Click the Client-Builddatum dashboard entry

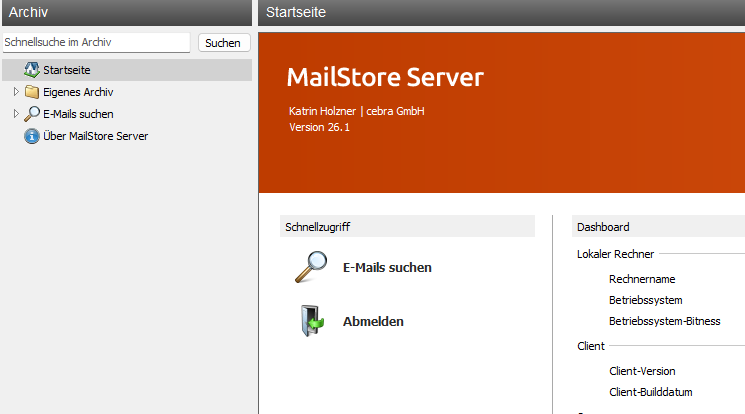[x=650, y=392]
